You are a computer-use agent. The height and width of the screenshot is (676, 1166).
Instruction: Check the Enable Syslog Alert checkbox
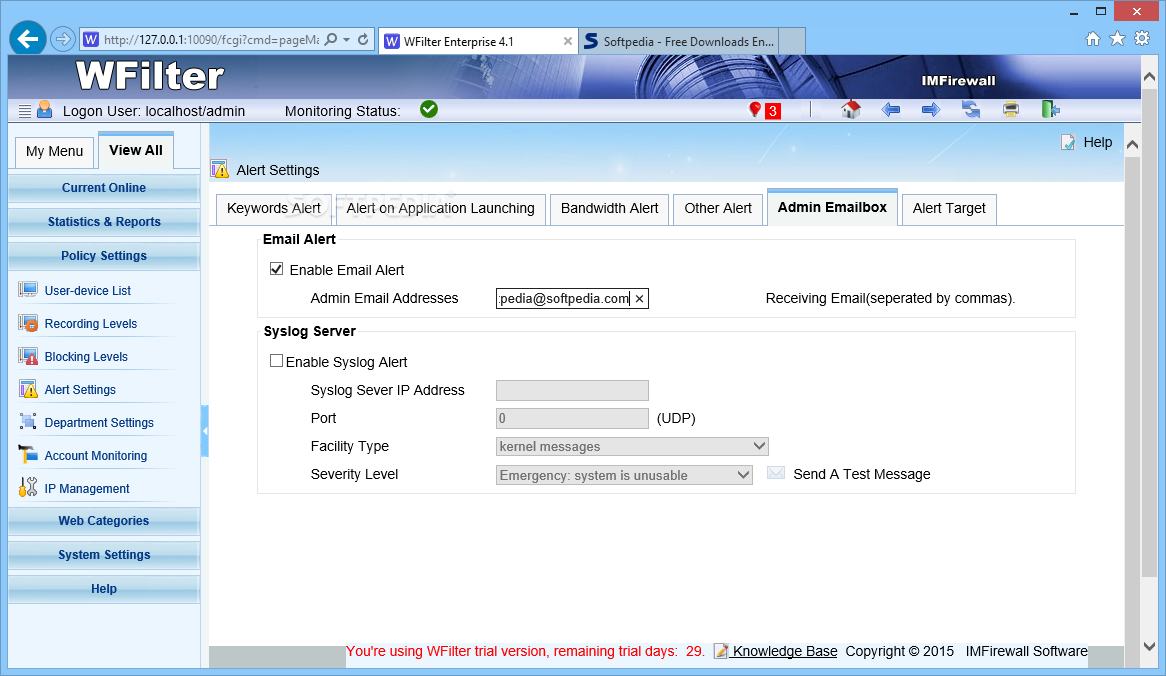pos(277,361)
